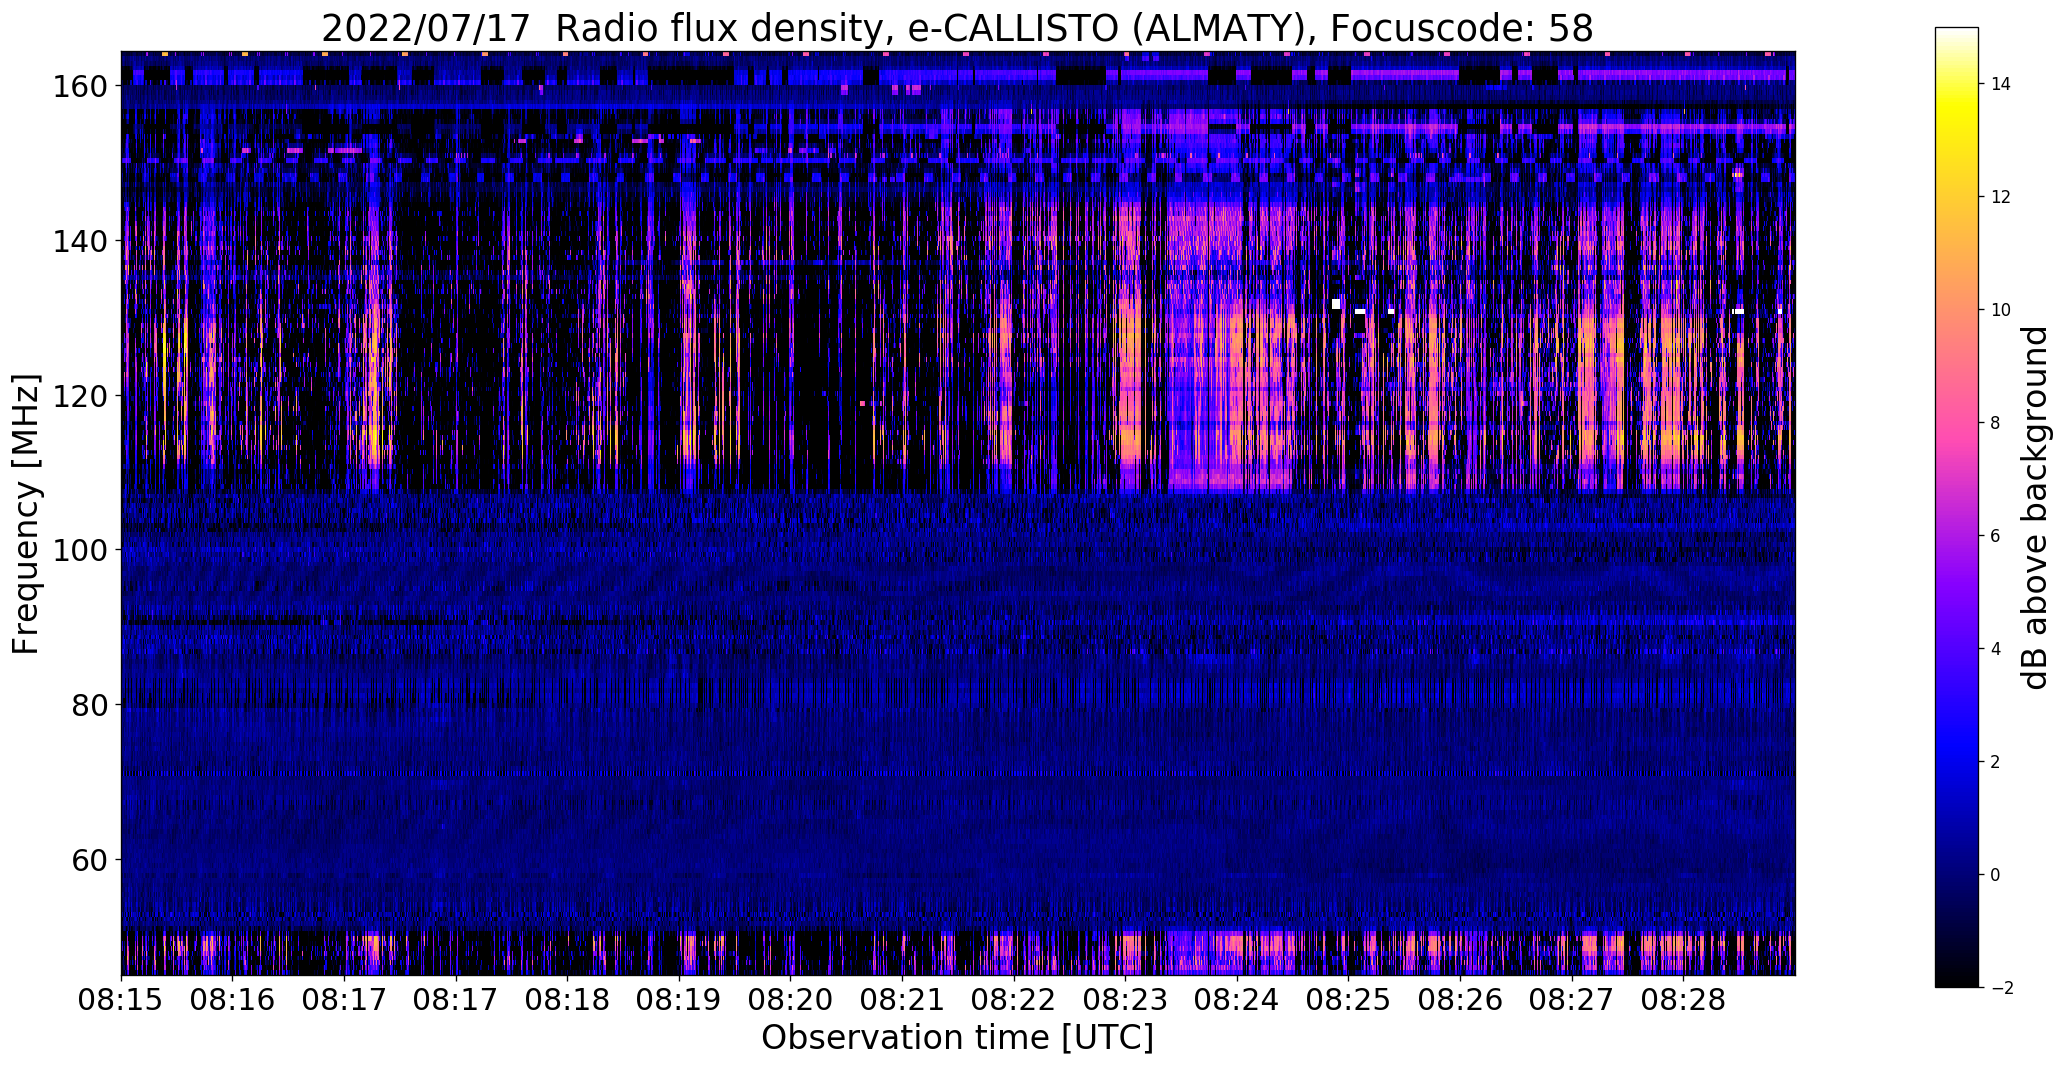This screenshot has width=2066, height=1067.
Task: Pick the colorbar tick labeled 12
Action: pyautogui.click(x=2001, y=197)
